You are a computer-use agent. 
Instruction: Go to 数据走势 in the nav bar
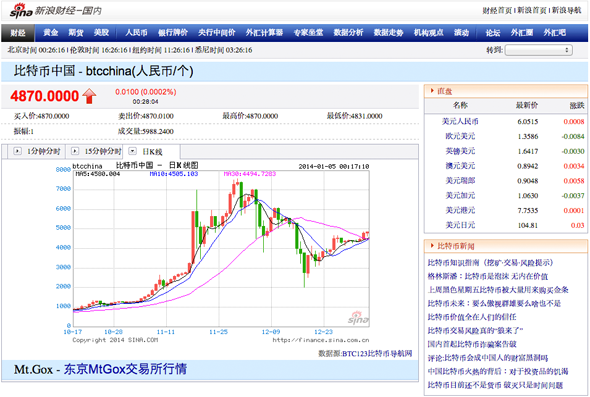pyautogui.click(x=388, y=33)
